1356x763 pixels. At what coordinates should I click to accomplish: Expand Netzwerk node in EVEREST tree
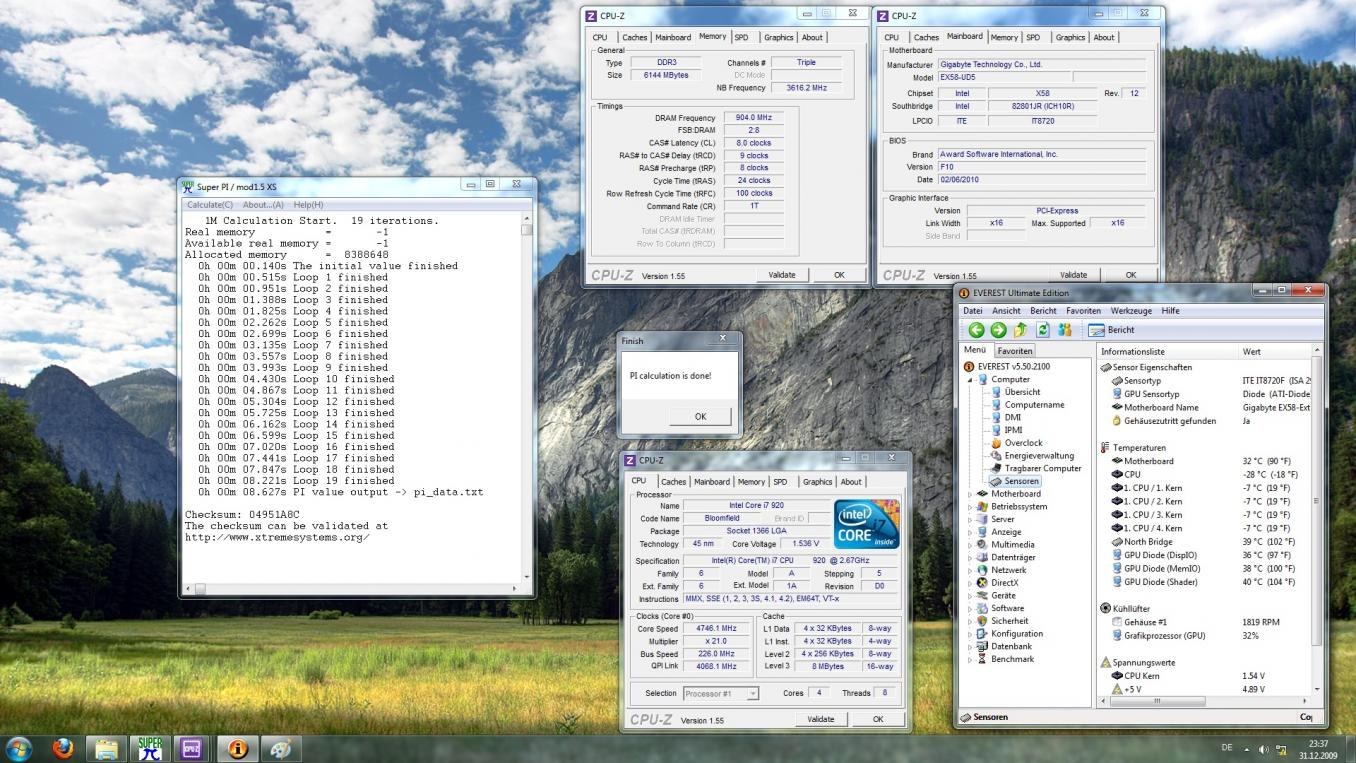point(969,570)
